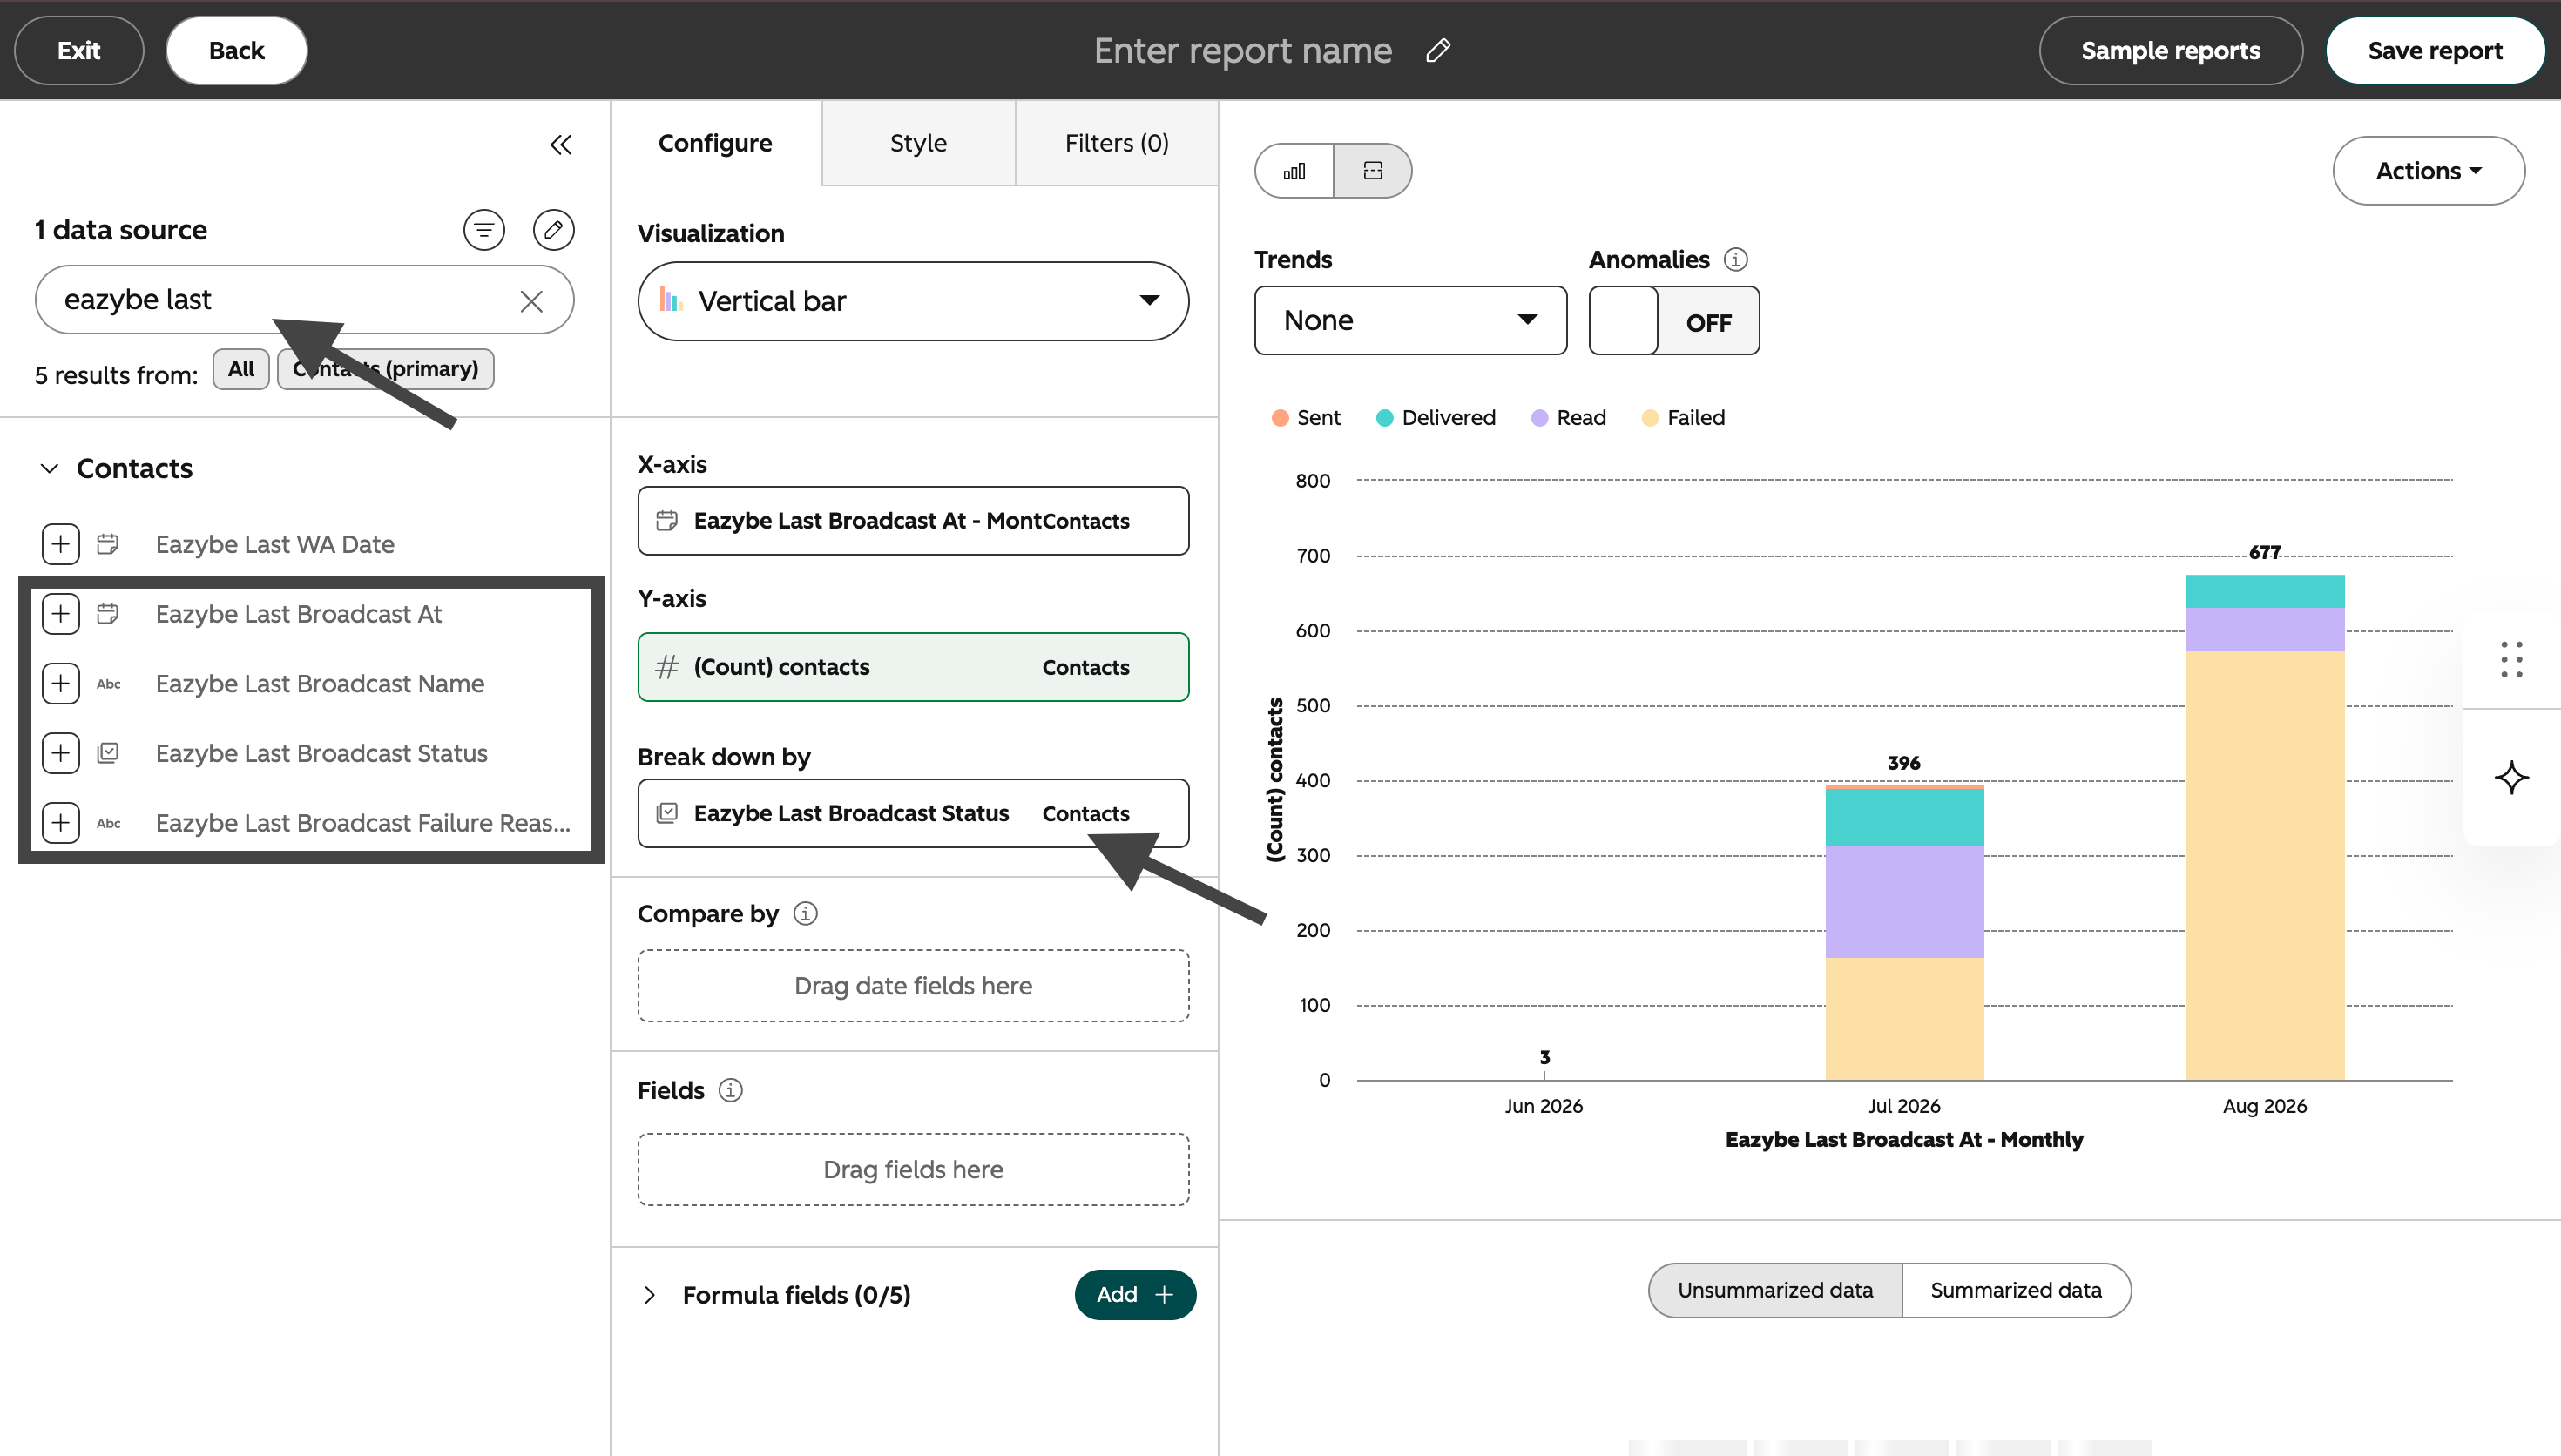Click the hash icon on Count contacts
This screenshot has height=1456, width=2561.
tap(667, 667)
